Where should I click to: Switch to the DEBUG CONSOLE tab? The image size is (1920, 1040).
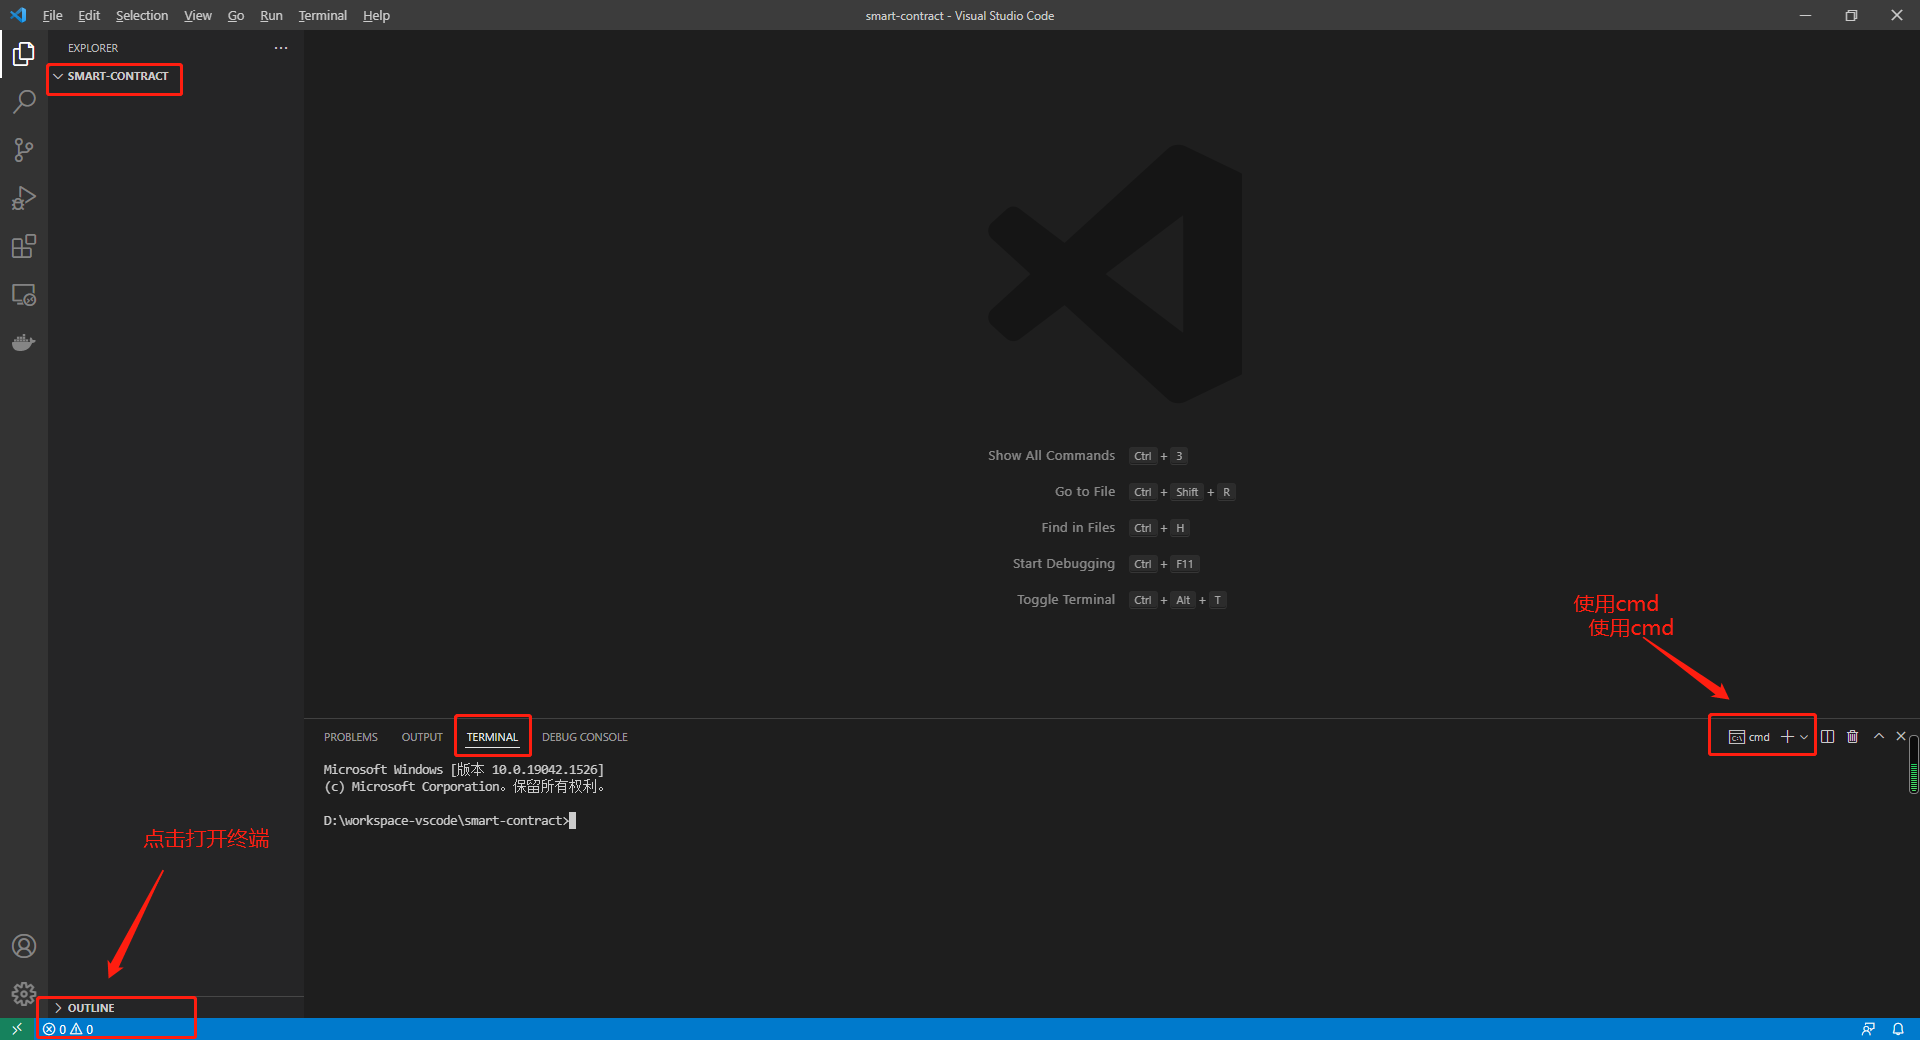tap(585, 737)
